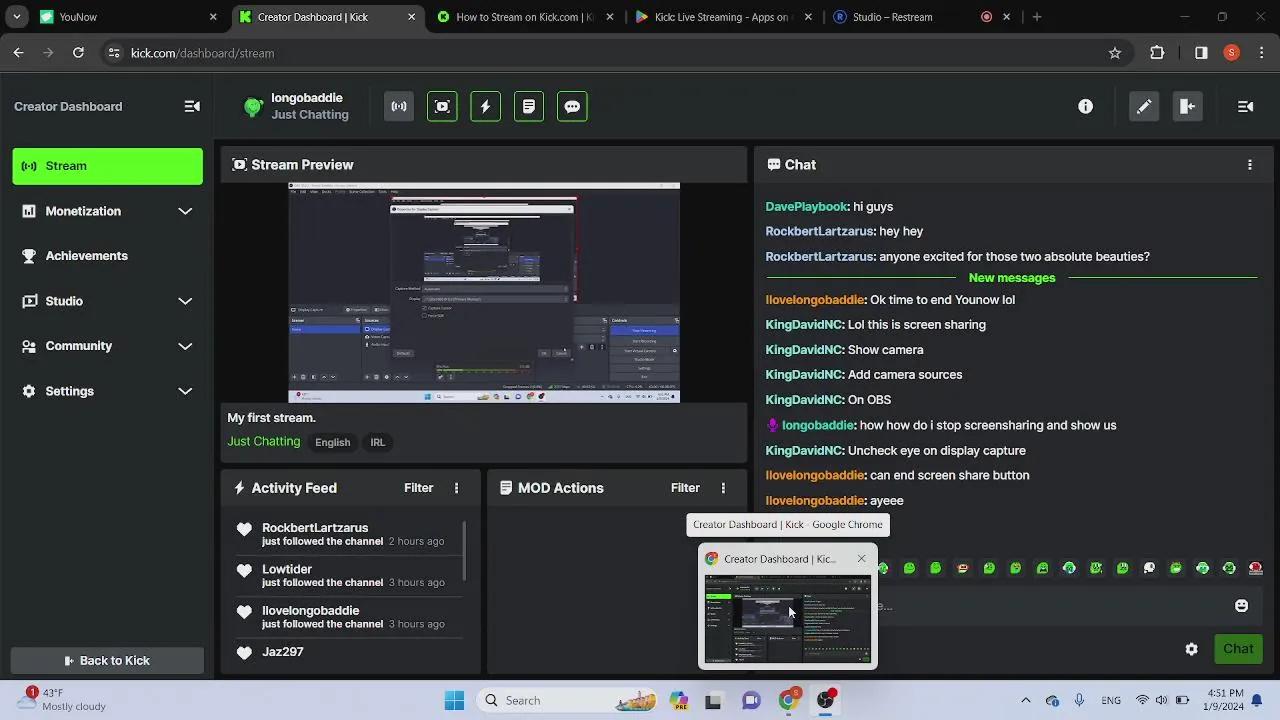Open the MOD Actions Filter dropdown
Screen dimensions: 1280x720
pyautogui.click(x=685, y=488)
